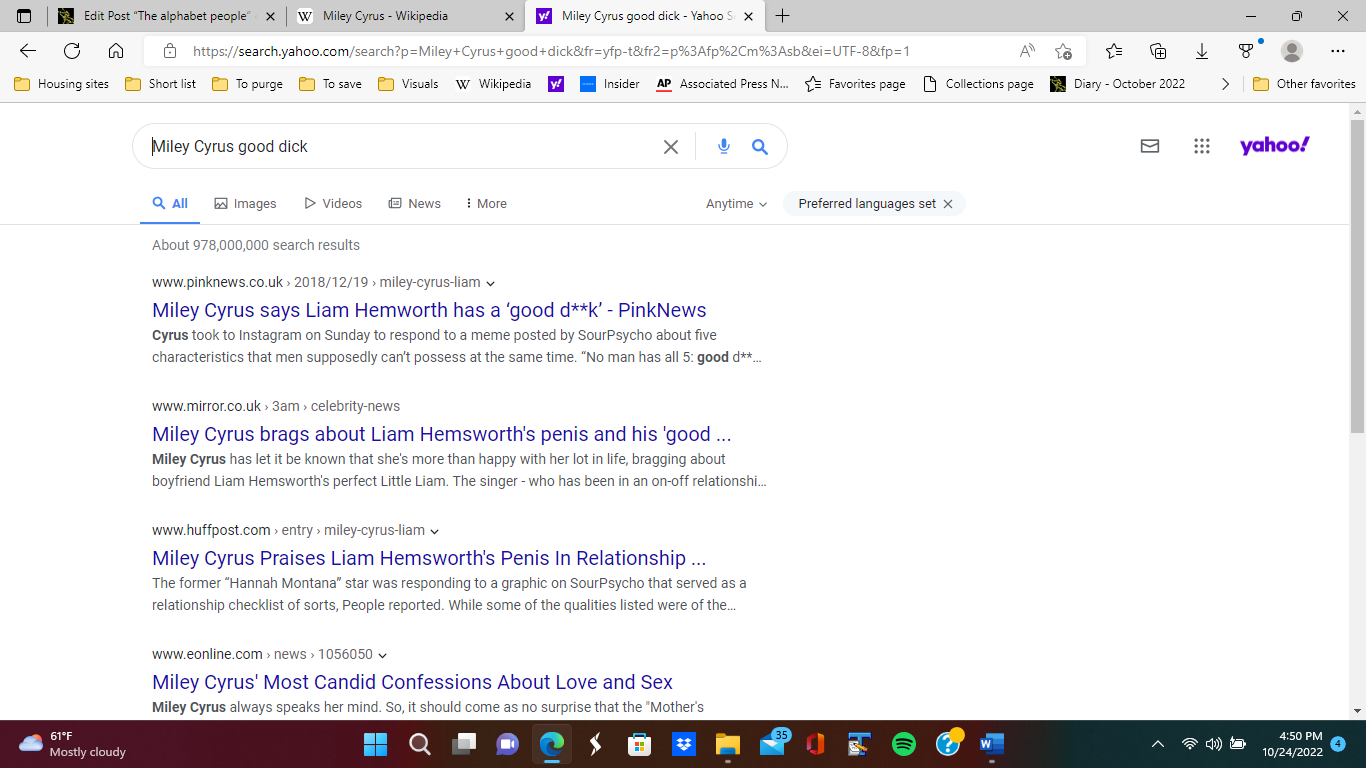Switch to the Images search tab
This screenshot has height=768, width=1366.
pos(245,204)
